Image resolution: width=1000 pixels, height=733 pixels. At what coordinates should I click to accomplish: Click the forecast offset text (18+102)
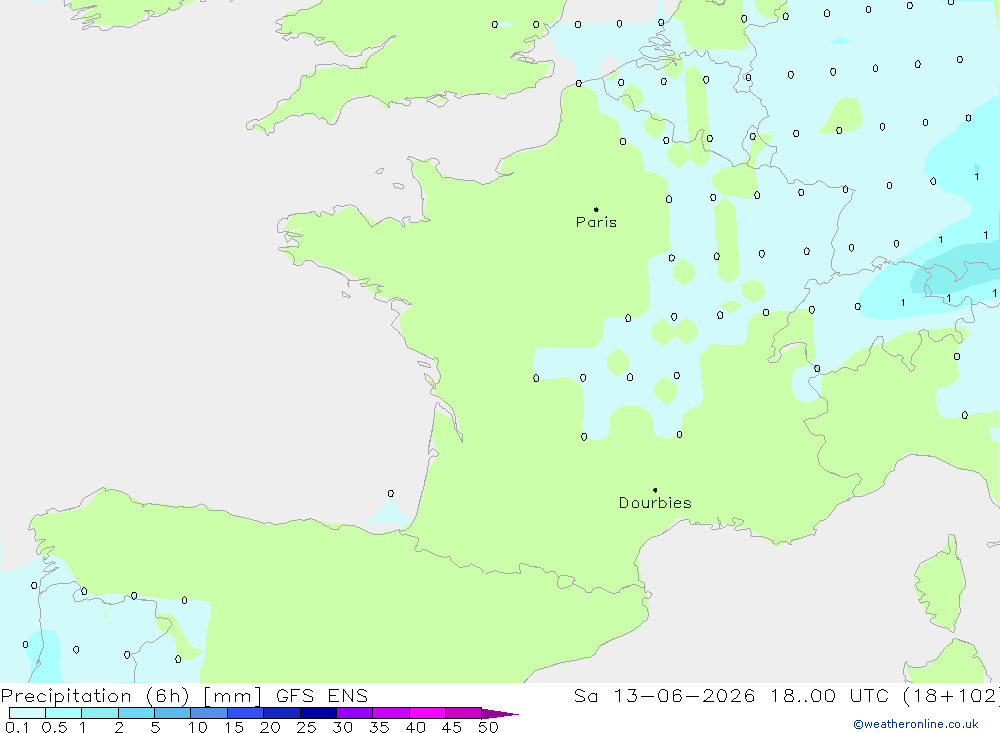tap(951, 696)
